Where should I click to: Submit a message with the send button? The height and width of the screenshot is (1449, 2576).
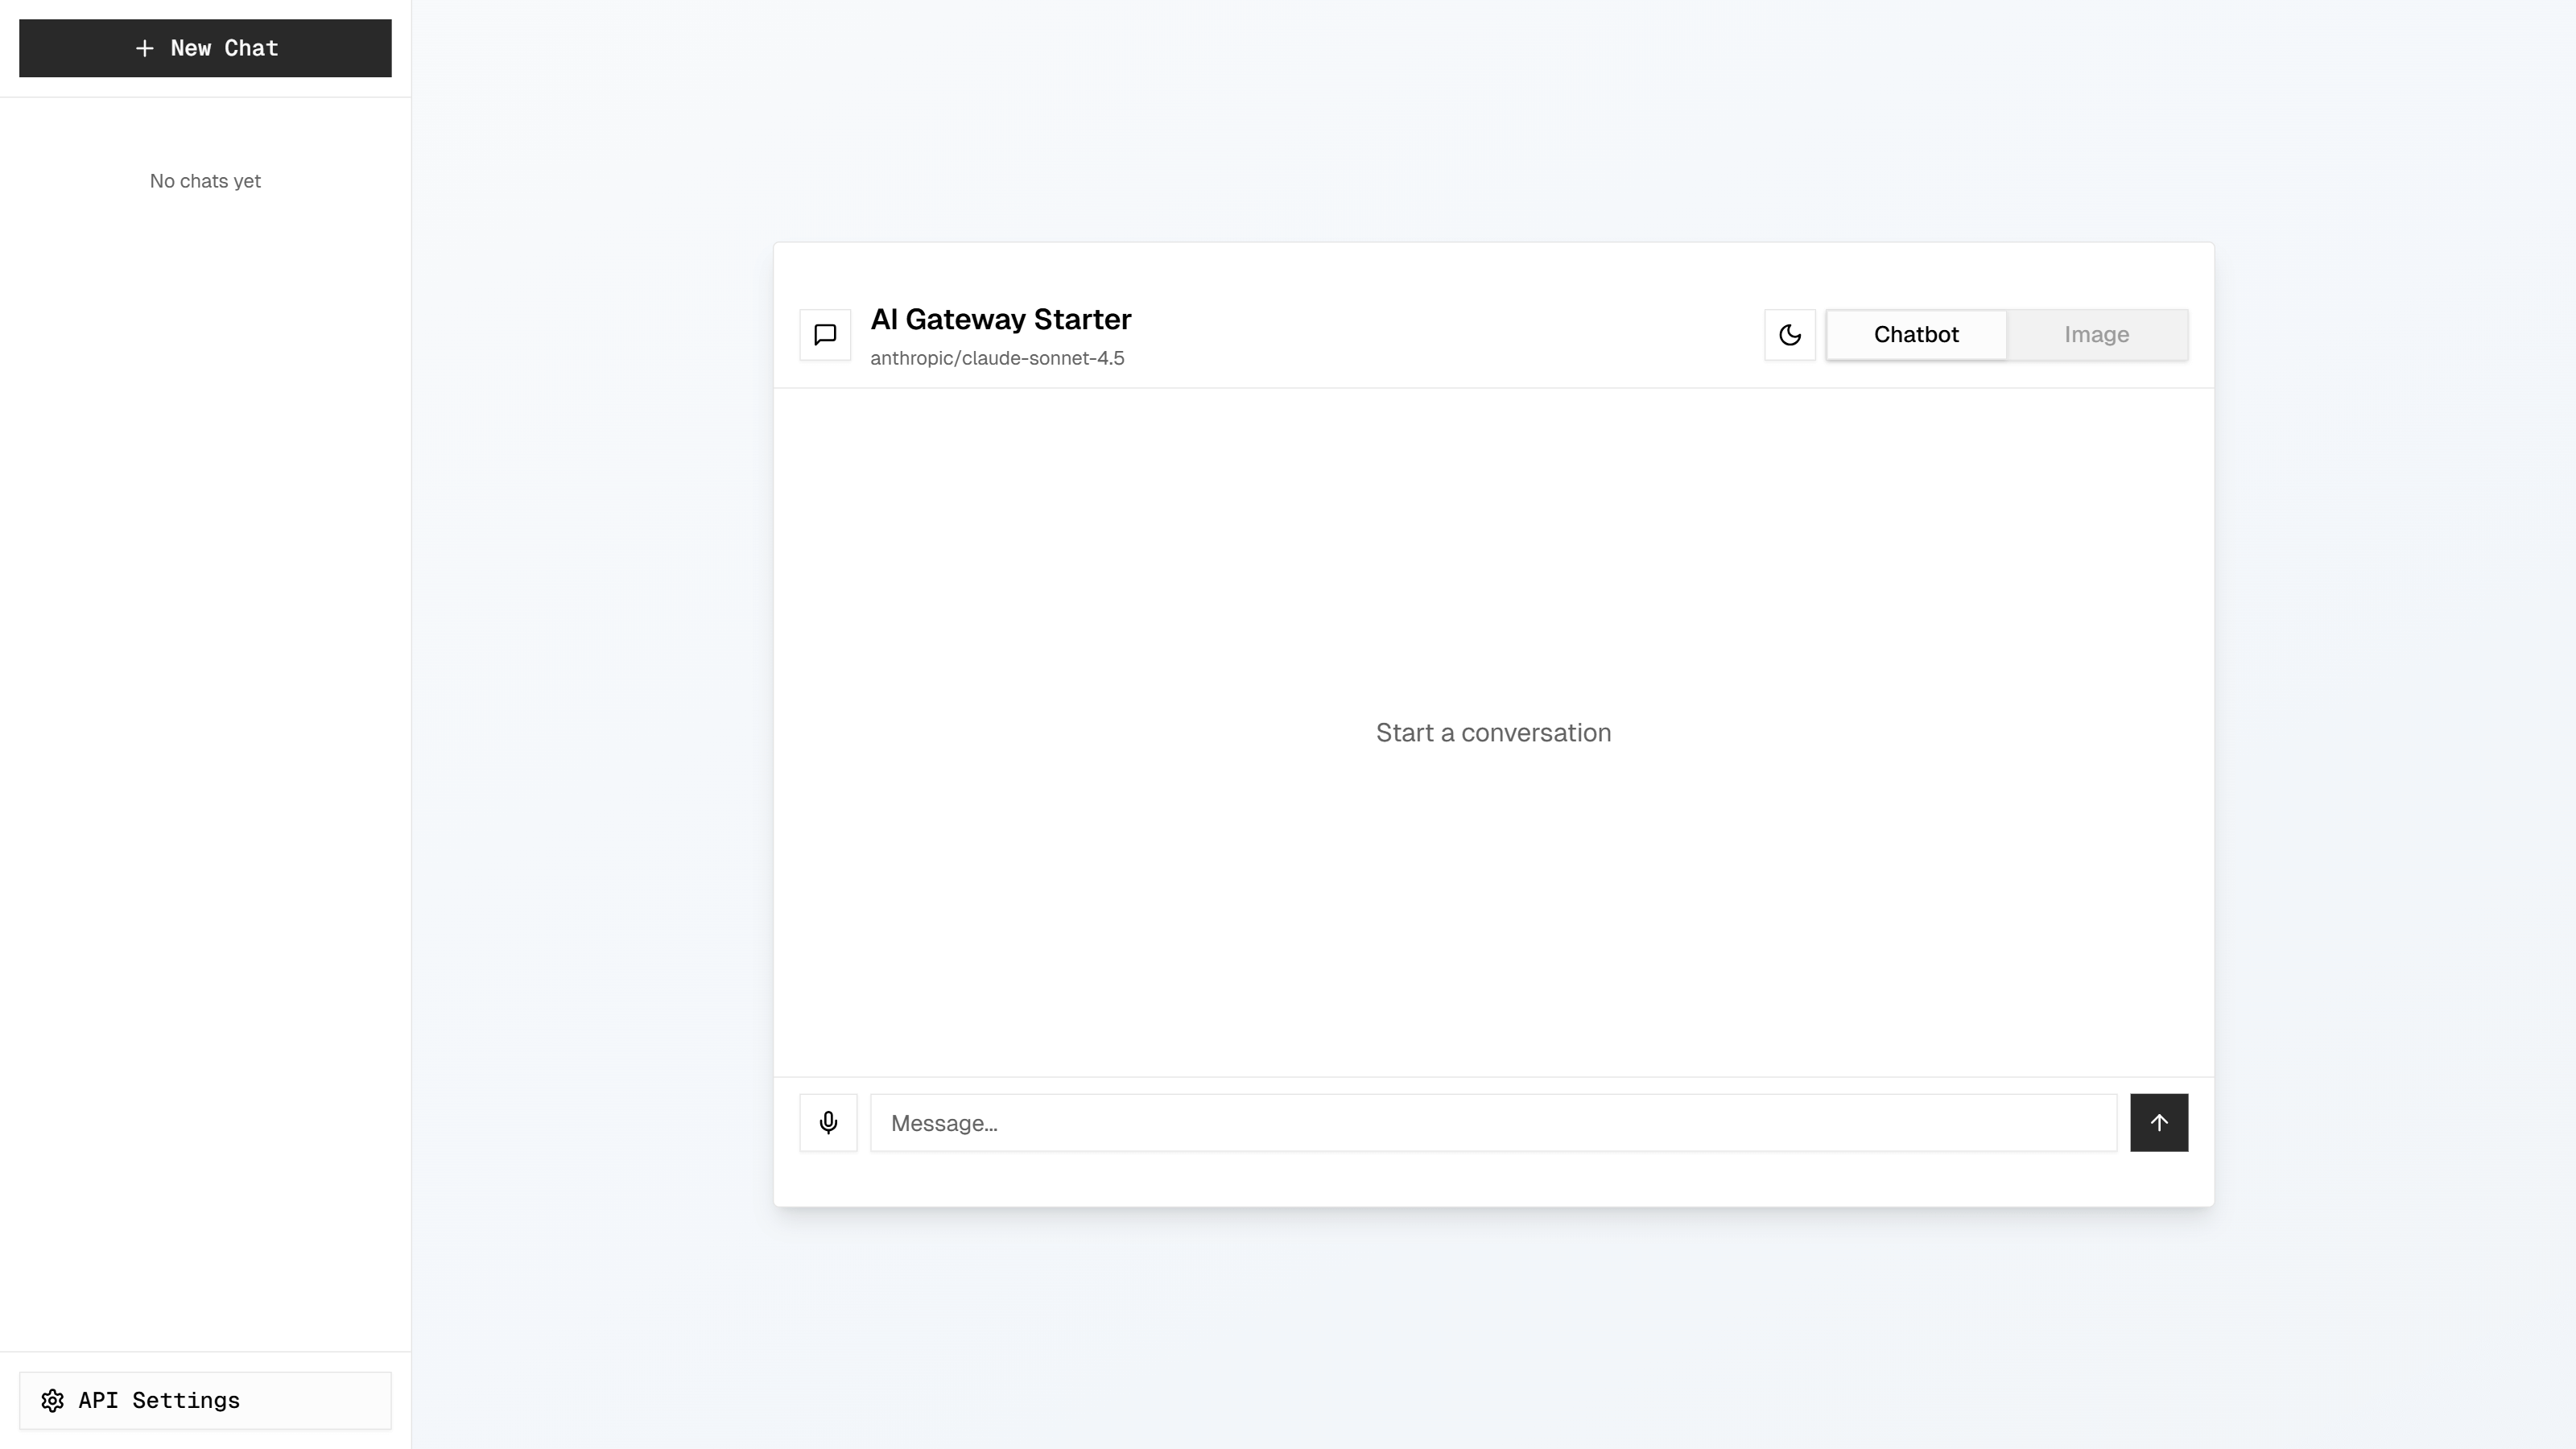(2160, 1122)
